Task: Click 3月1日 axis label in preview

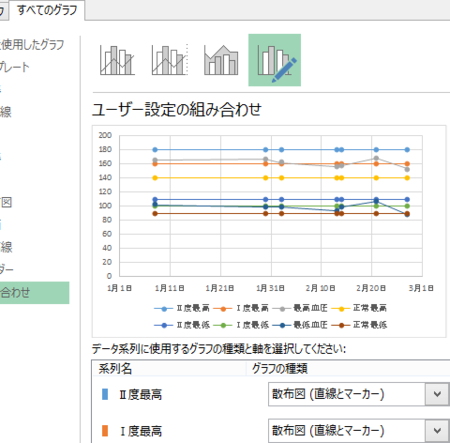Action: tap(421, 288)
